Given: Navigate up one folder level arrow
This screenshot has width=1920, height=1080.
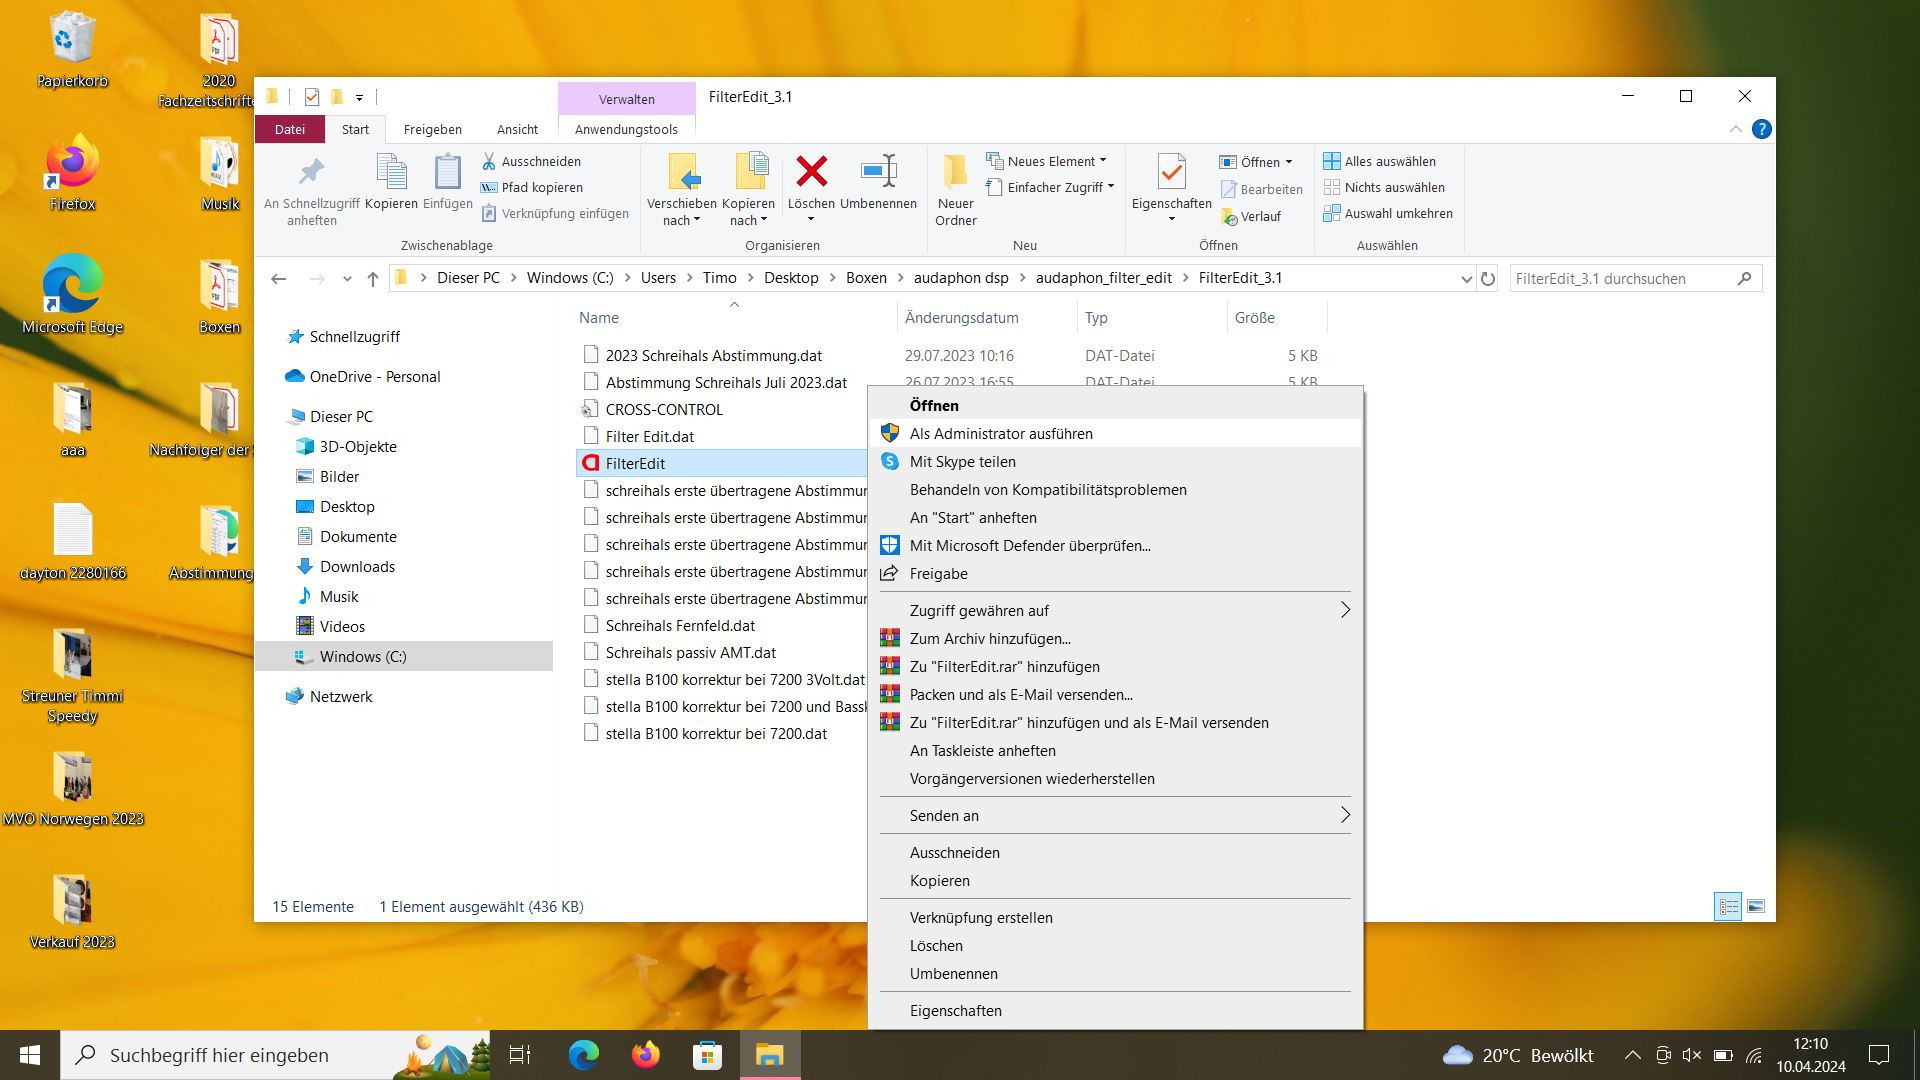Looking at the screenshot, I should coord(373,279).
